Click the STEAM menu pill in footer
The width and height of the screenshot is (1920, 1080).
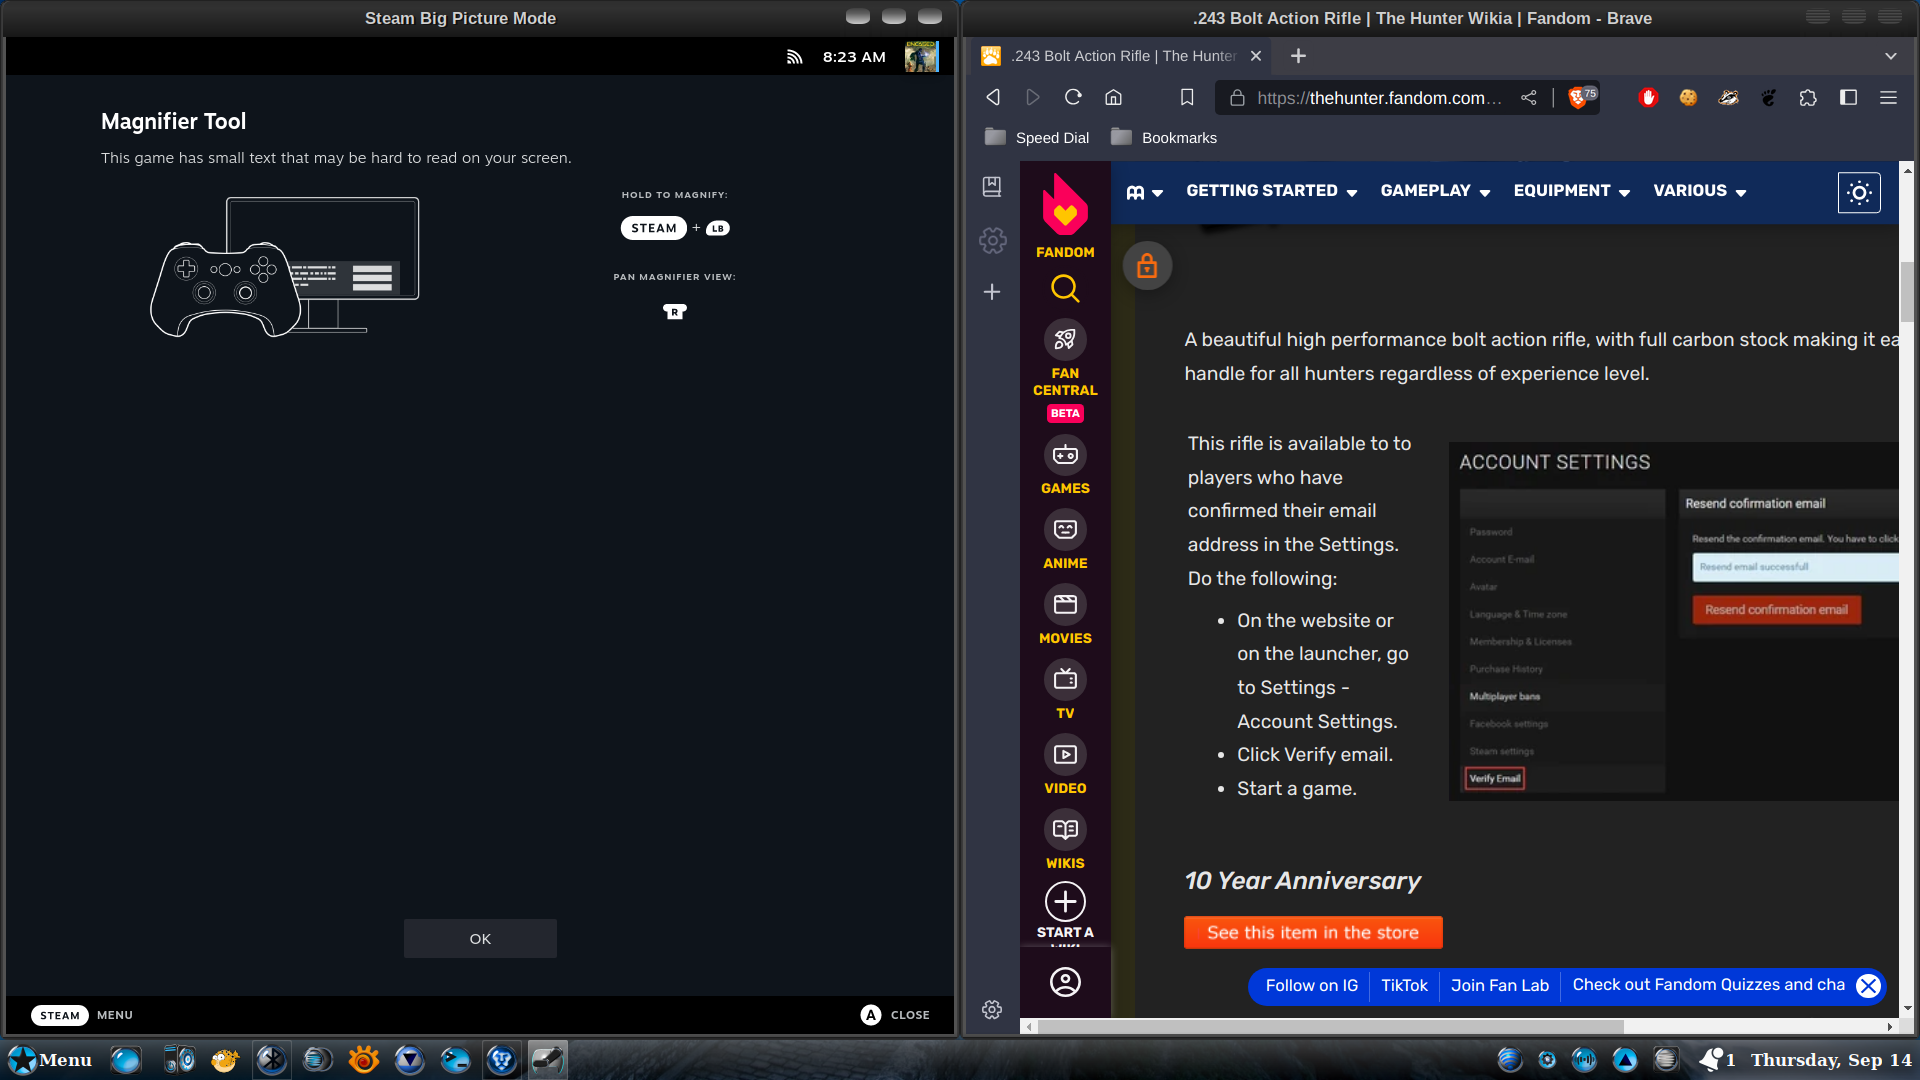click(x=60, y=1015)
